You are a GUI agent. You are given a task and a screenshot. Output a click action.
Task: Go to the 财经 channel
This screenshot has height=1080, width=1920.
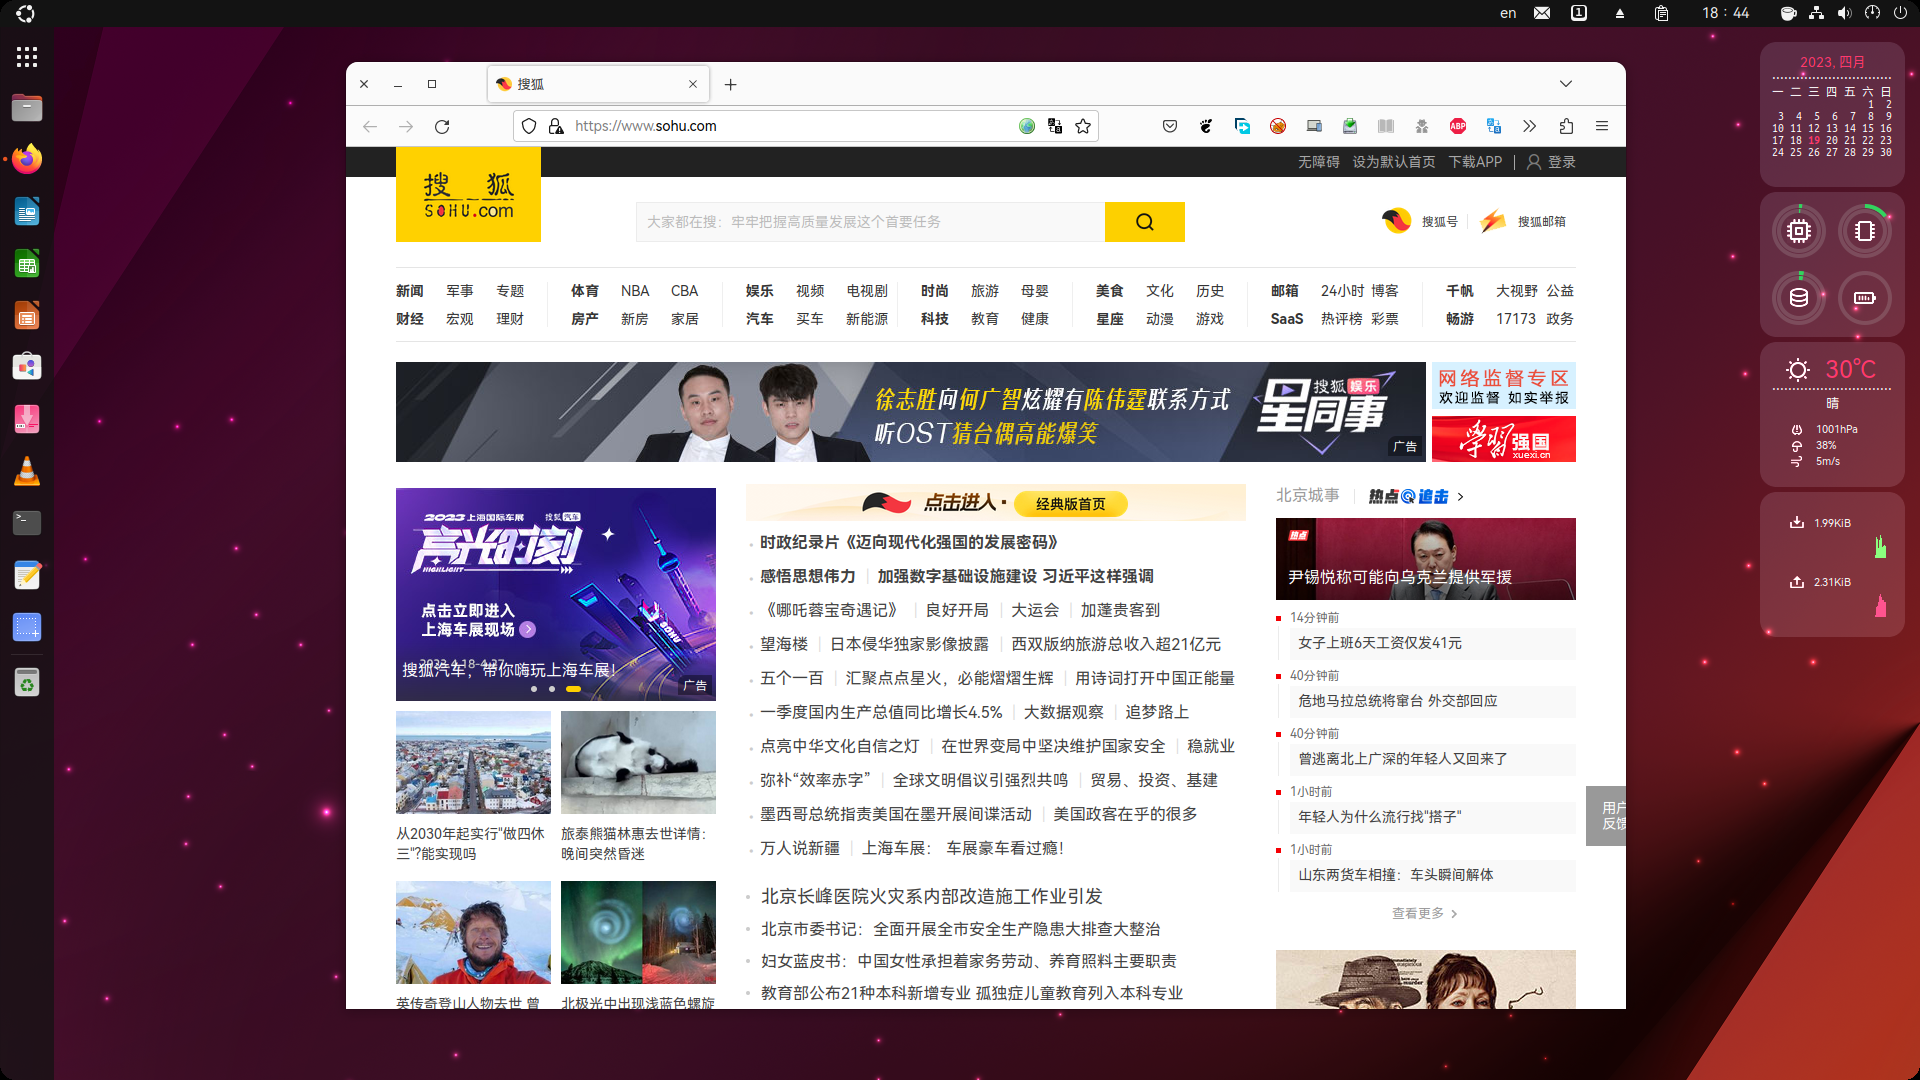410,319
